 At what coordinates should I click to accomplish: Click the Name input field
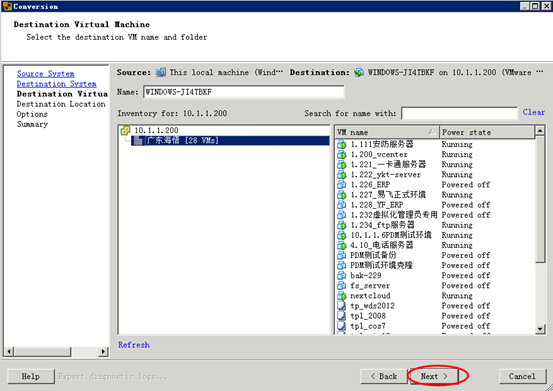click(x=243, y=92)
